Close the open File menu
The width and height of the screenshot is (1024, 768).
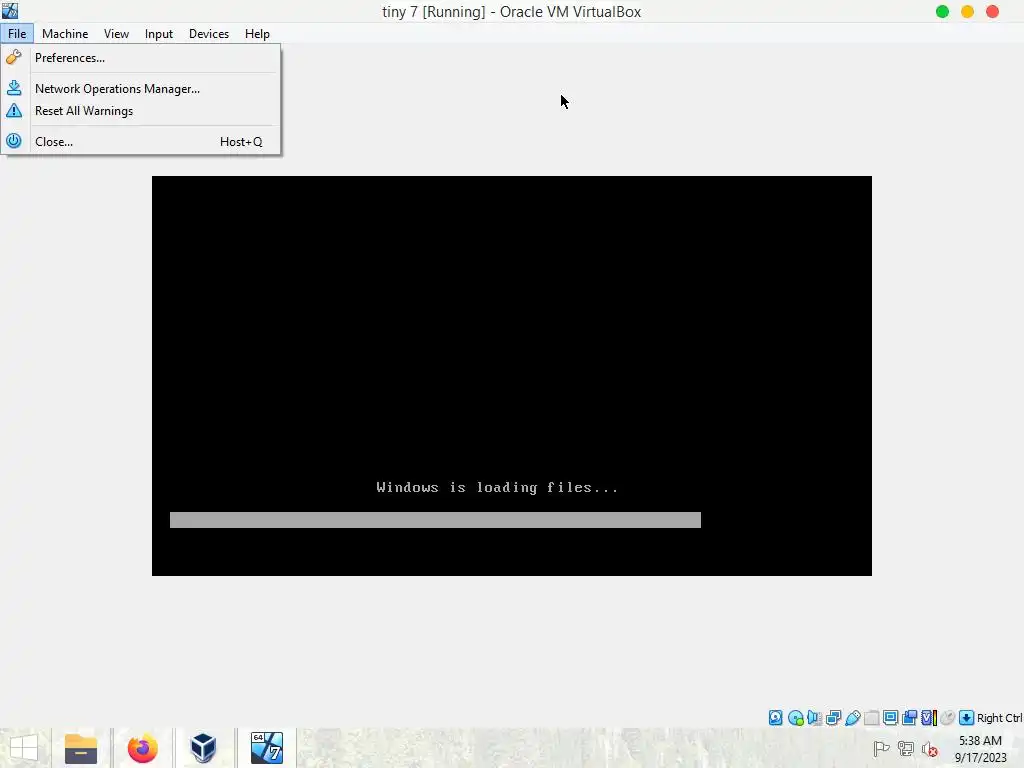(17, 33)
